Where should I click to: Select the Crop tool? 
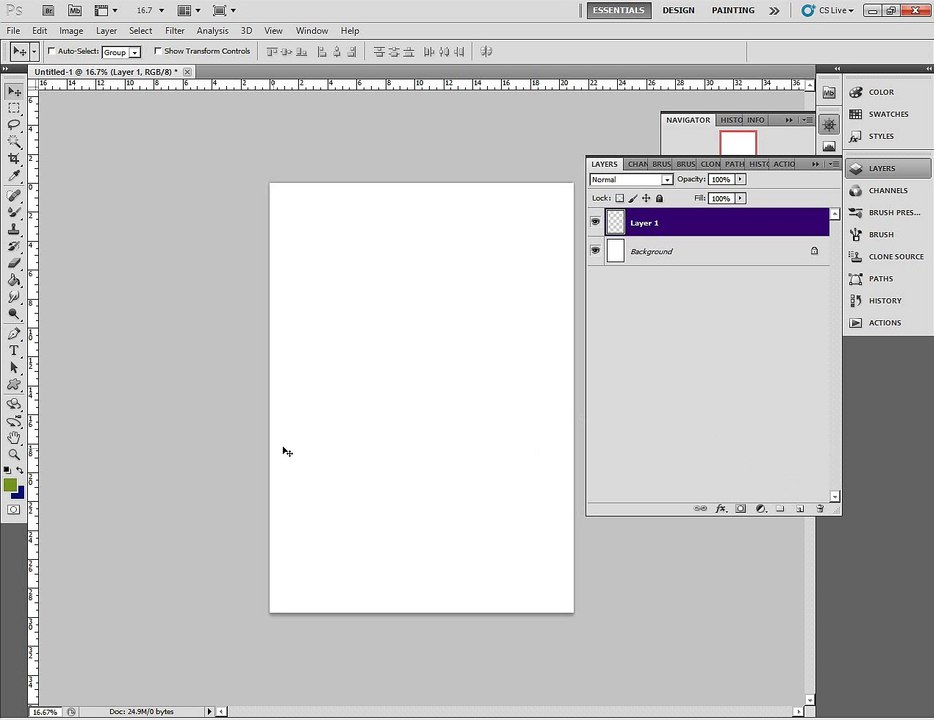14,158
